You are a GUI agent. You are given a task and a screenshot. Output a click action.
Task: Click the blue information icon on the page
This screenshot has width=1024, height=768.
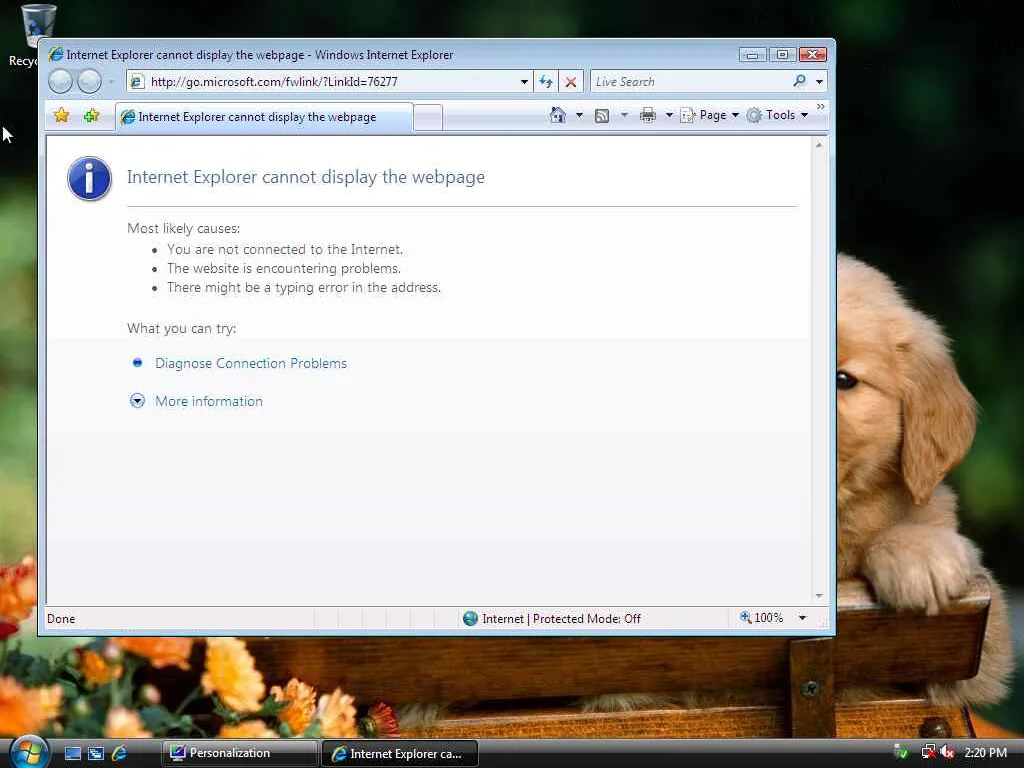pos(89,178)
